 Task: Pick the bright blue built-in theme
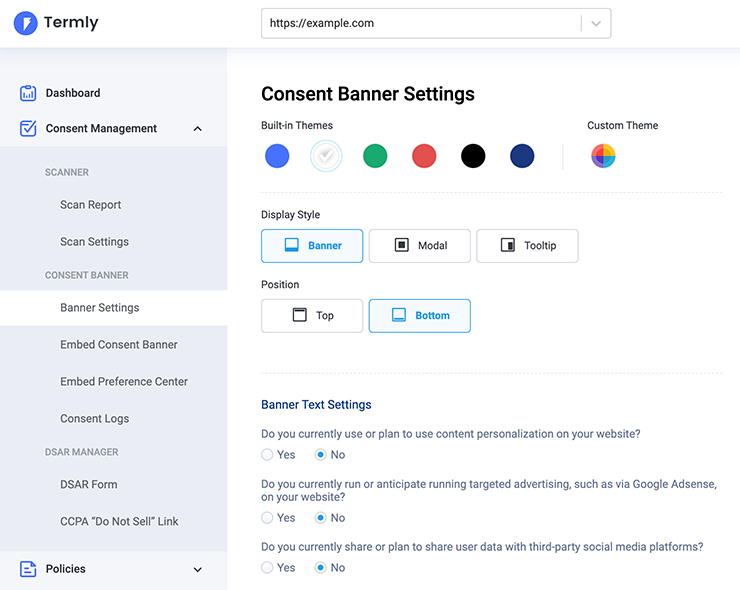pos(277,156)
